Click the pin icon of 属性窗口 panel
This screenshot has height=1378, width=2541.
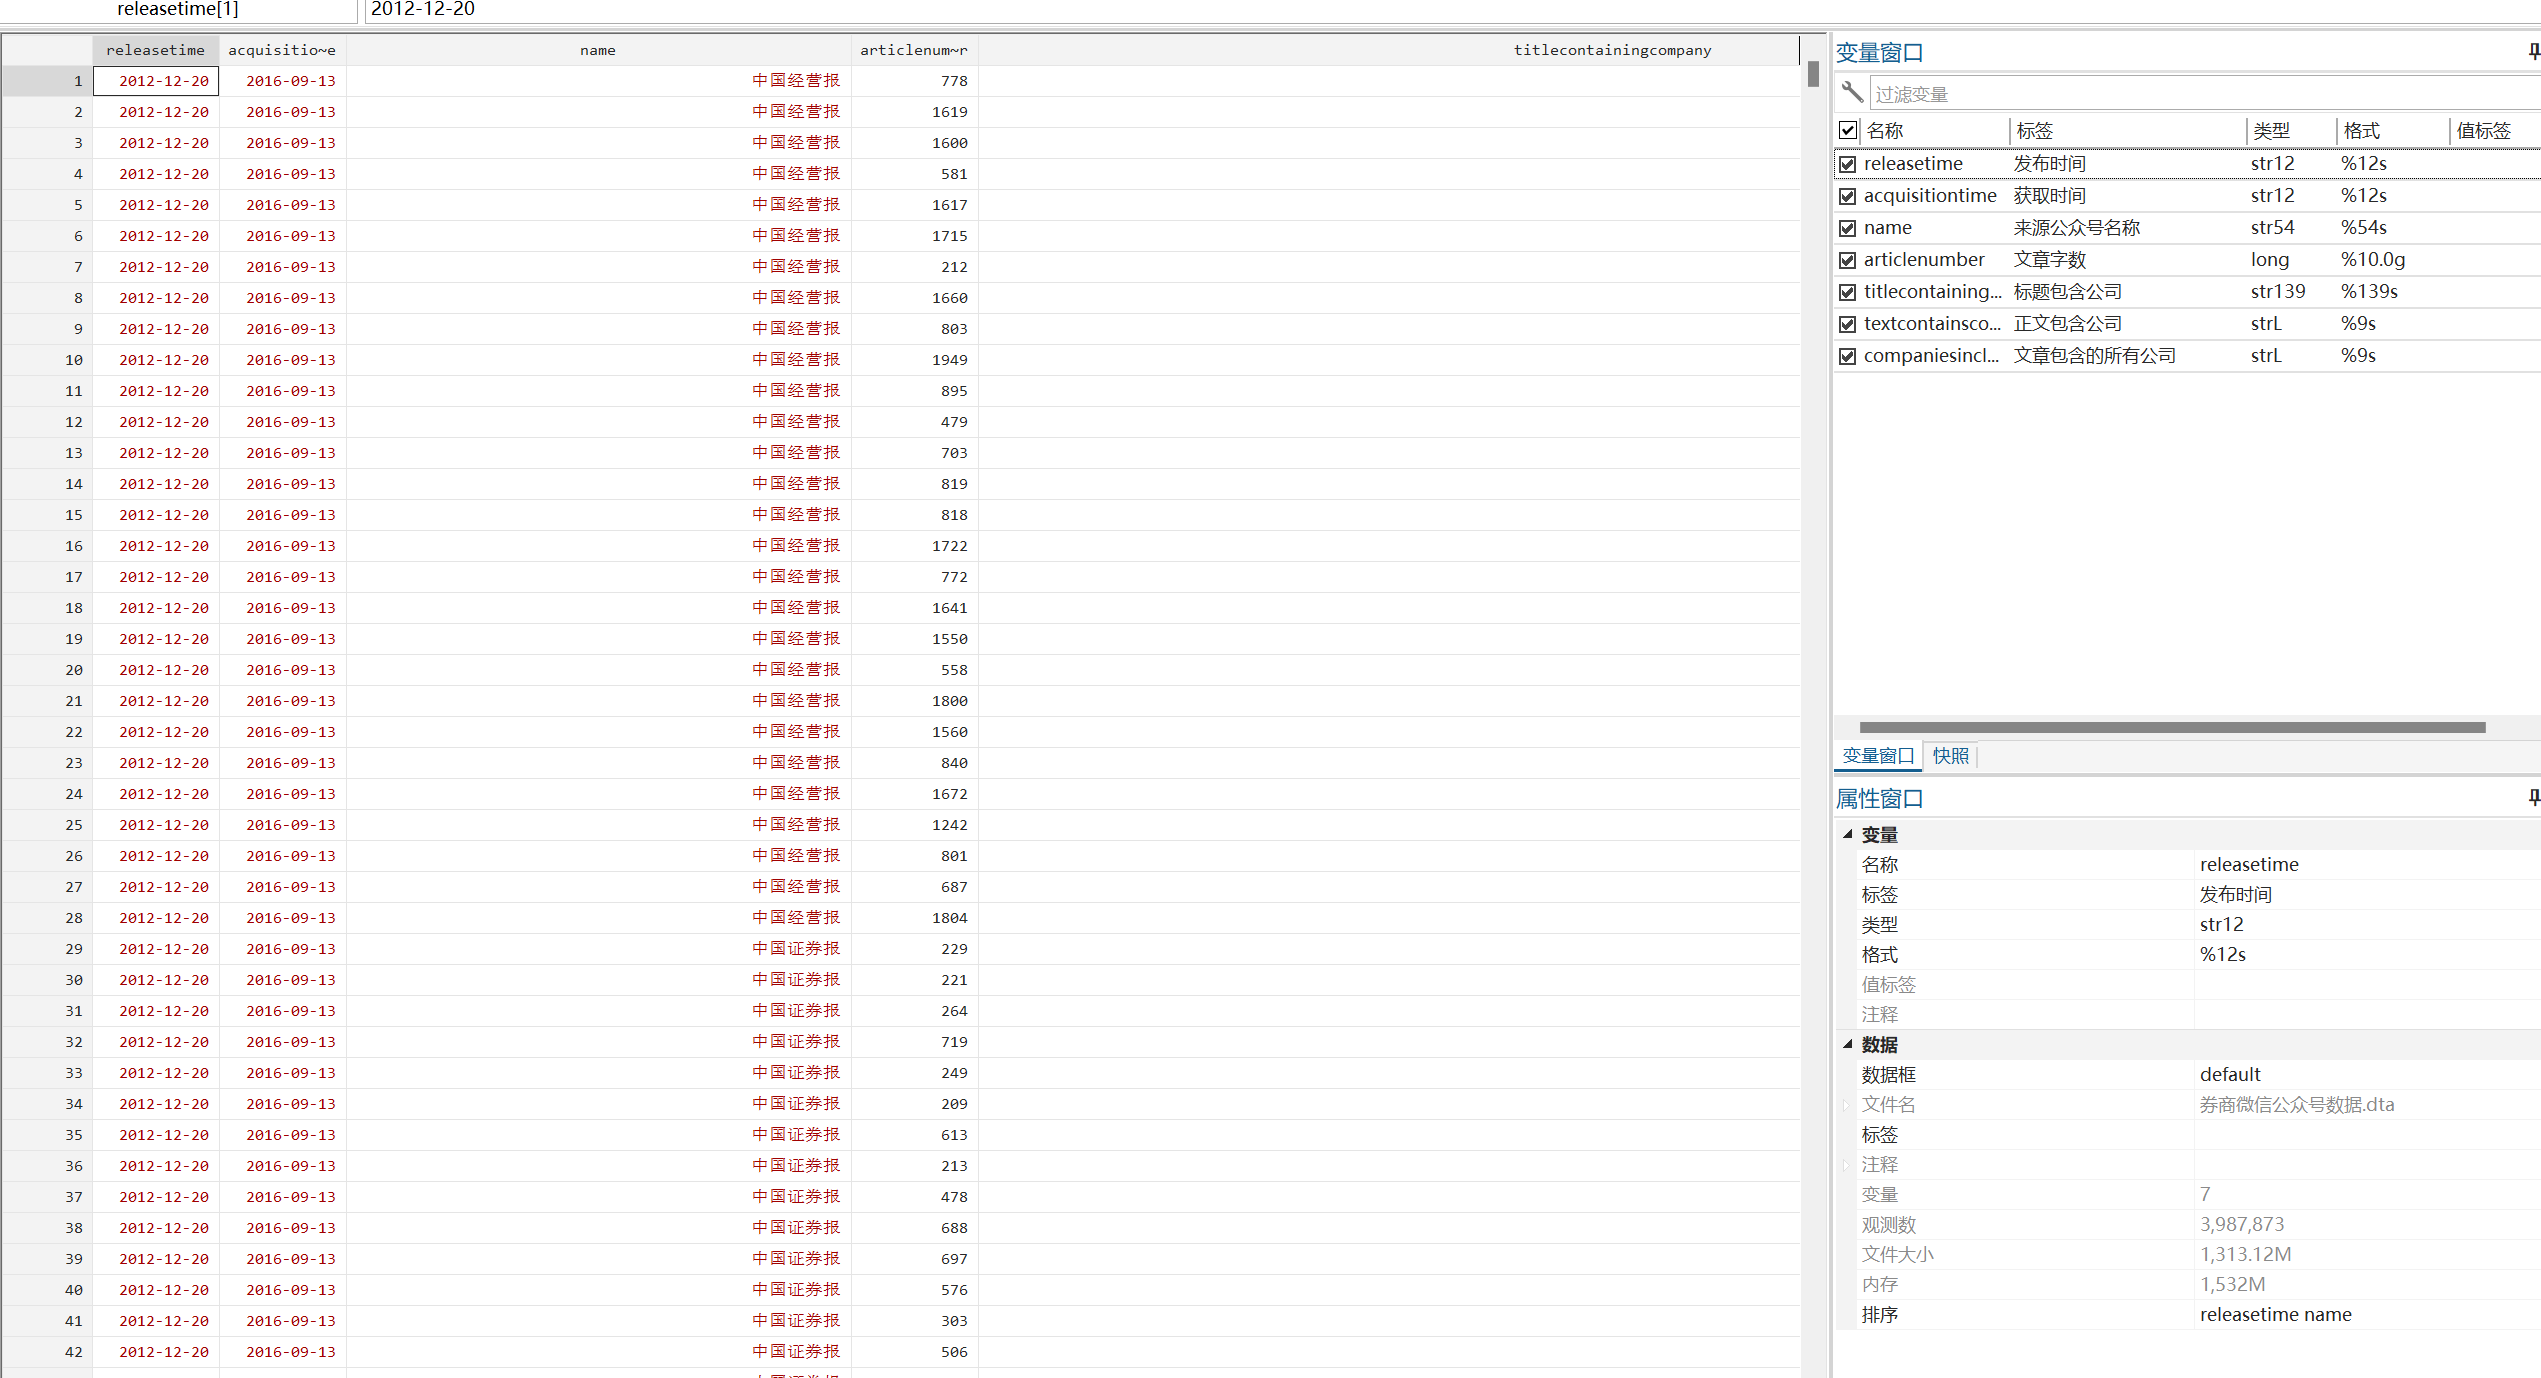click(2533, 797)
